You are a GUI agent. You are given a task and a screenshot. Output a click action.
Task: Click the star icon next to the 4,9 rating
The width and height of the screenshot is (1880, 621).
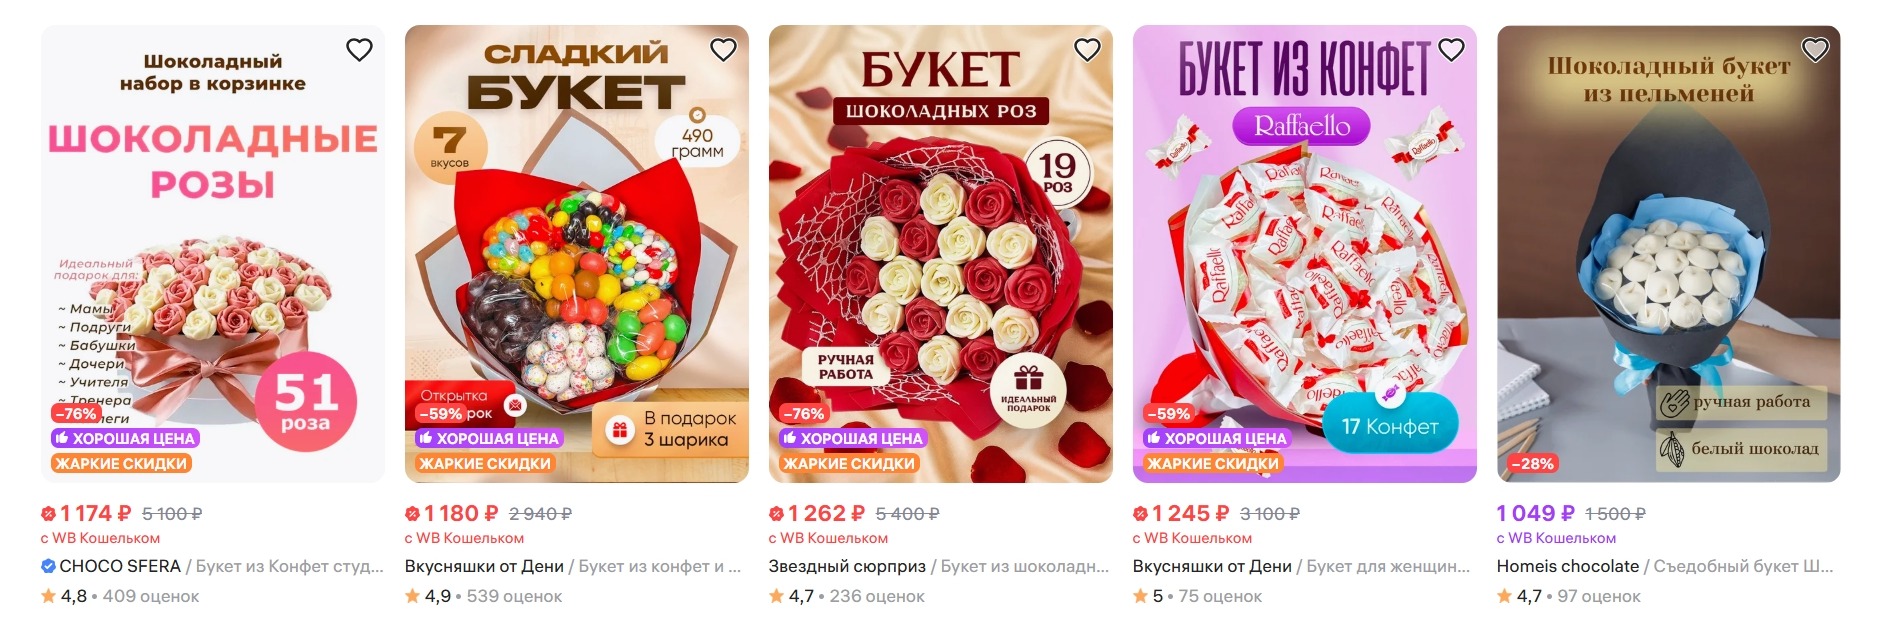pyautogui.click(x=412, y=596)
